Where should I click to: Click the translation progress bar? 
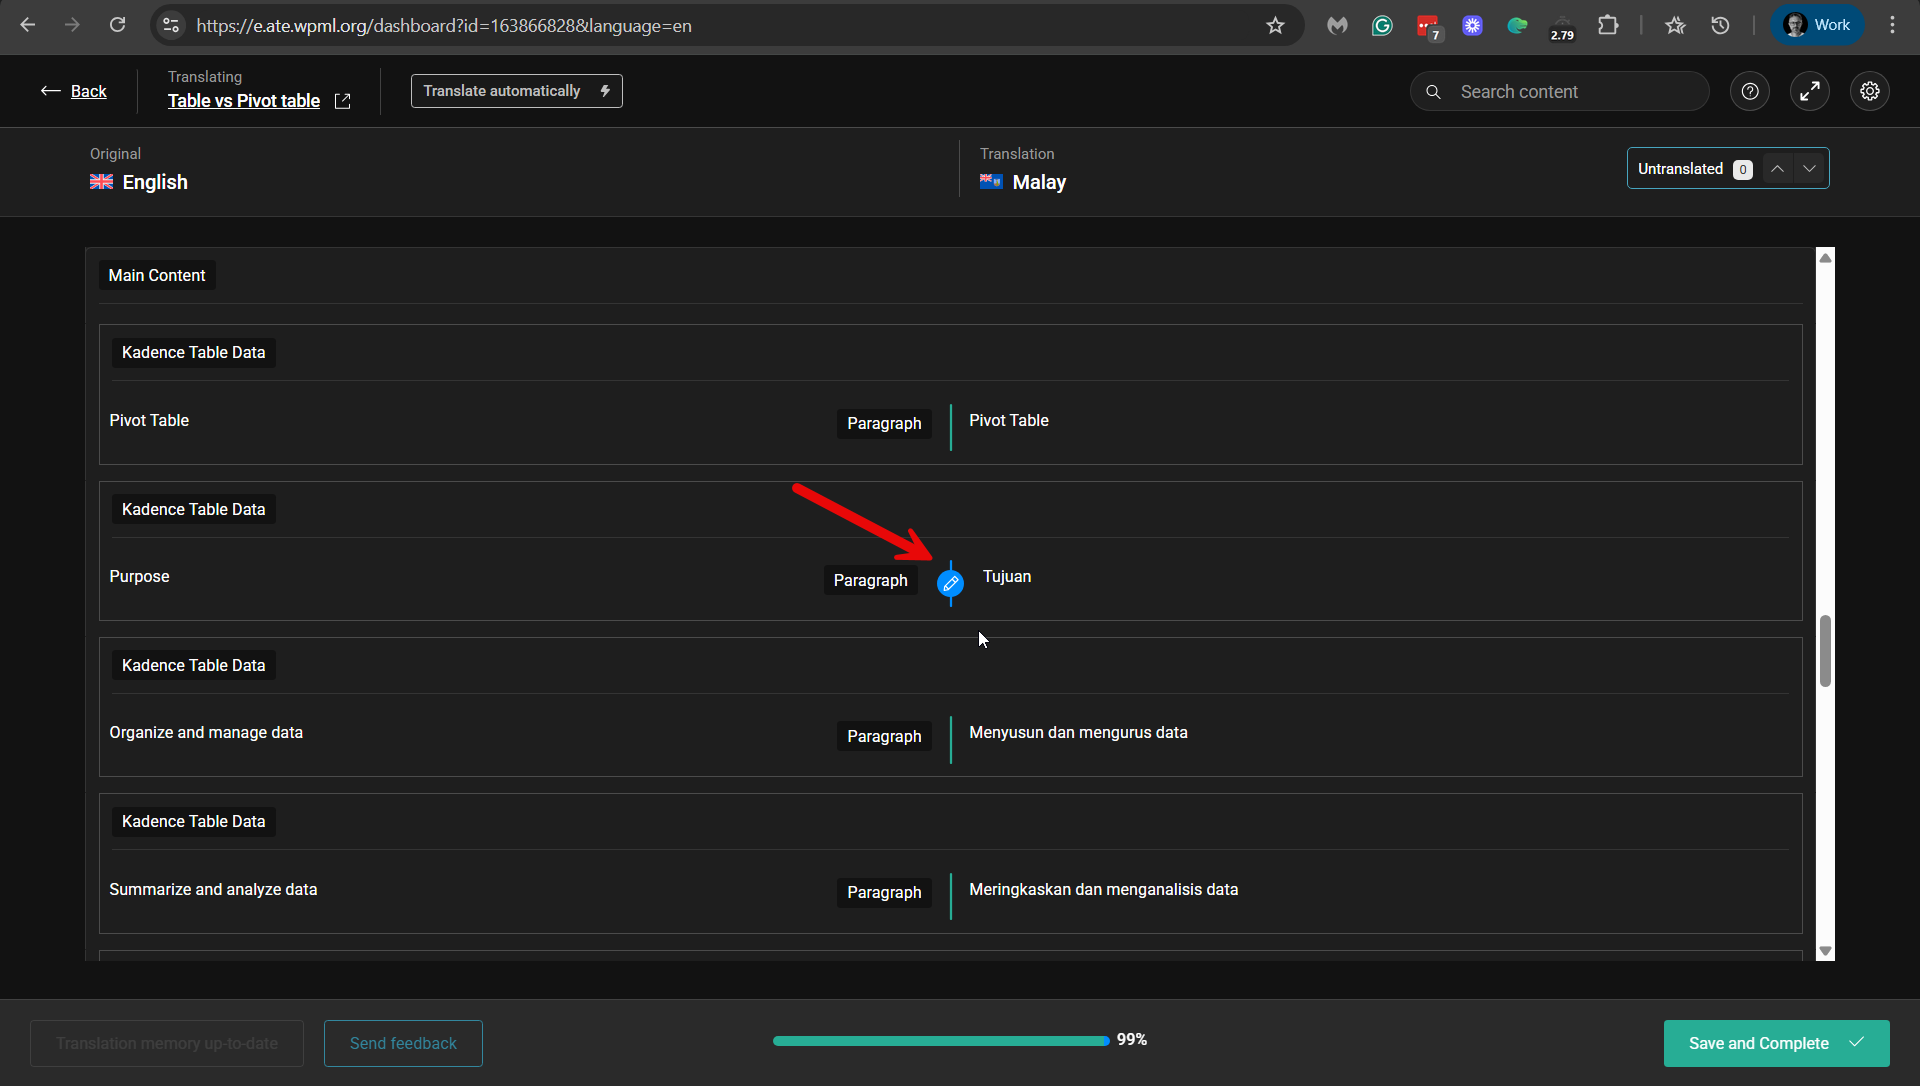pyautogui.click(x=940, y=1041)
